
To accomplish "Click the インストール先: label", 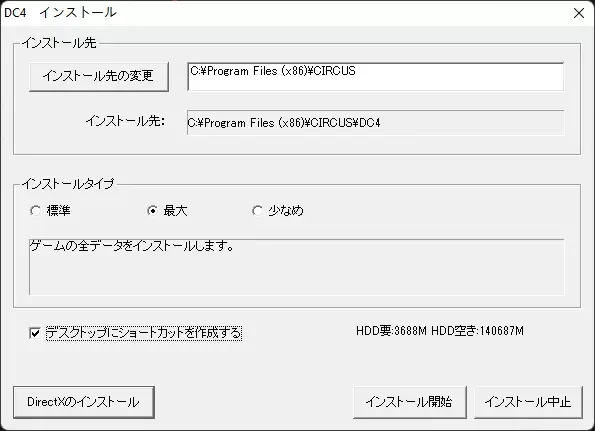I will [125, 121].
